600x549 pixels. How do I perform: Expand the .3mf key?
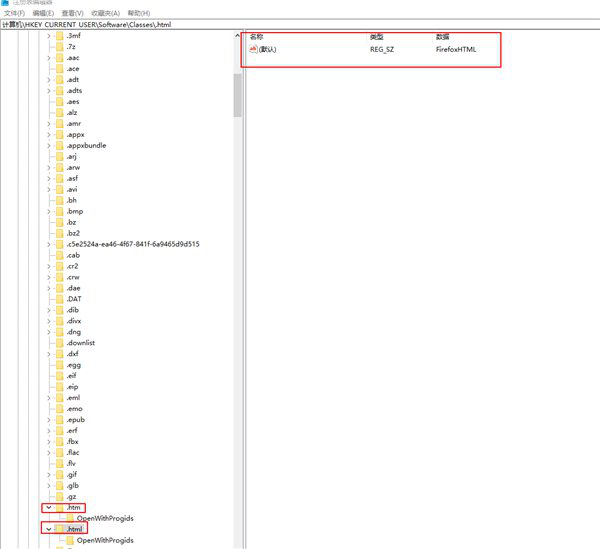pos(48,36)
